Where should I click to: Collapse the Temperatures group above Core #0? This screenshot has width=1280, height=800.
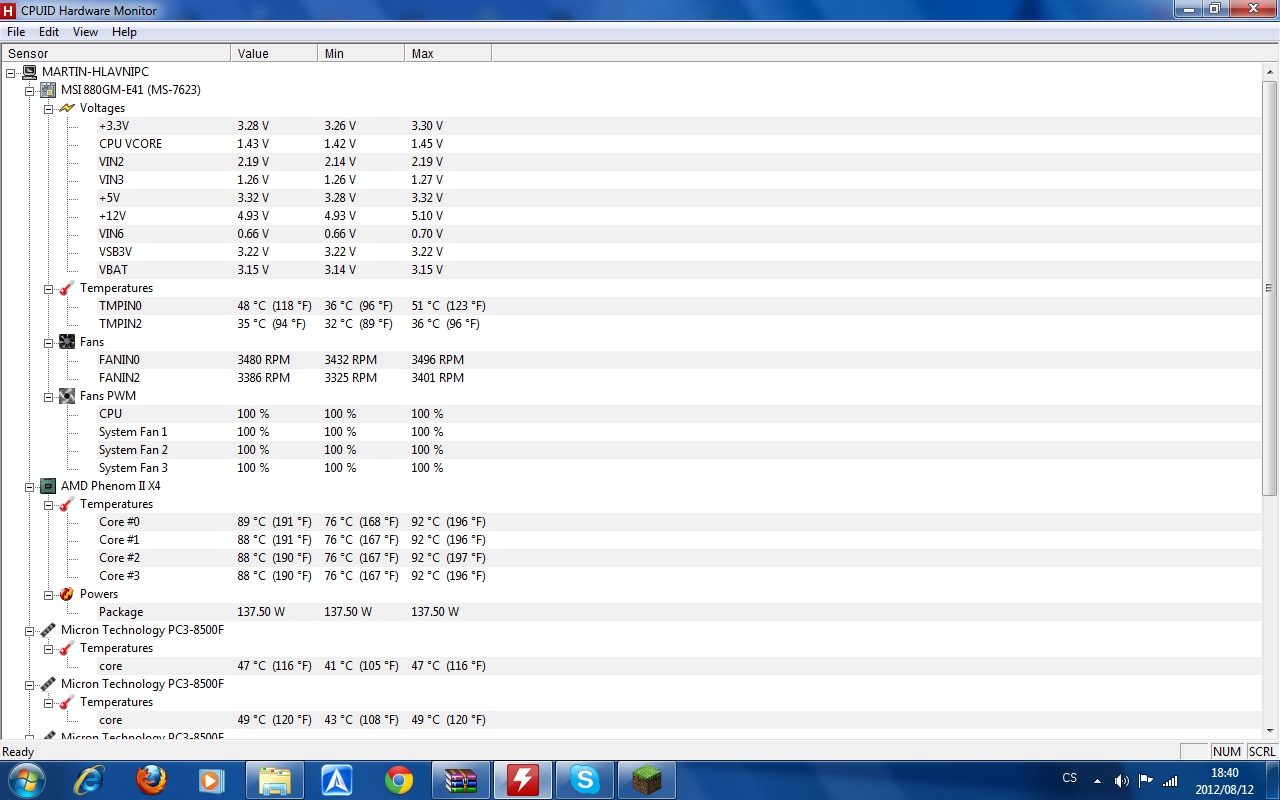pyautogui.click(x=48, y=504)
